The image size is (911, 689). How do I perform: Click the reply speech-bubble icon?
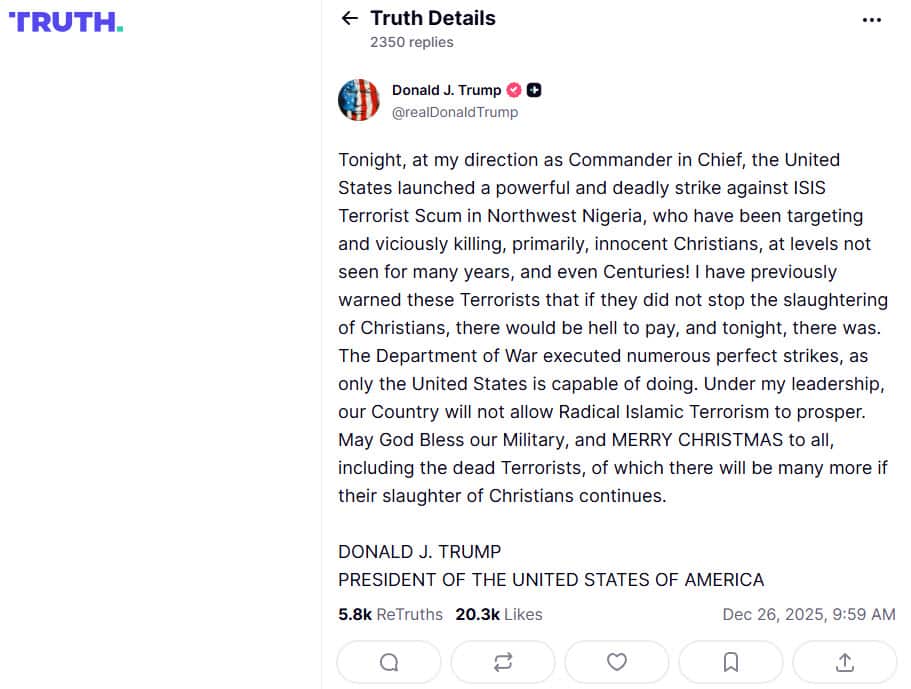(388, 661)
